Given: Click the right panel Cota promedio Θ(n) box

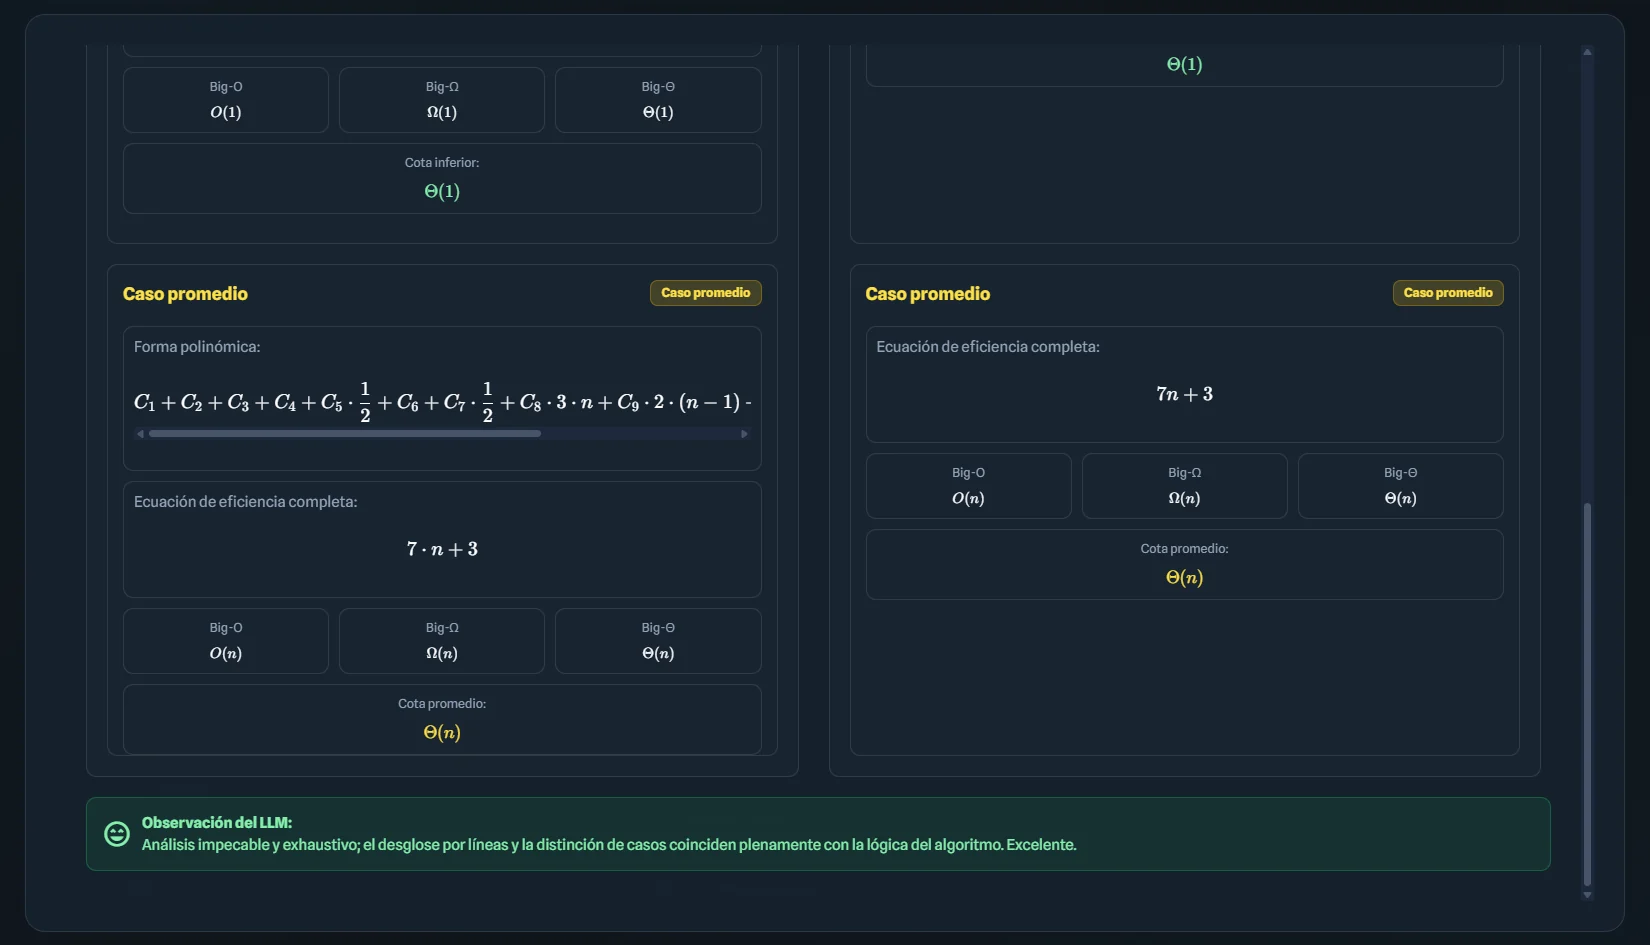Looking at the screenshot, I should click(1185, 564).
